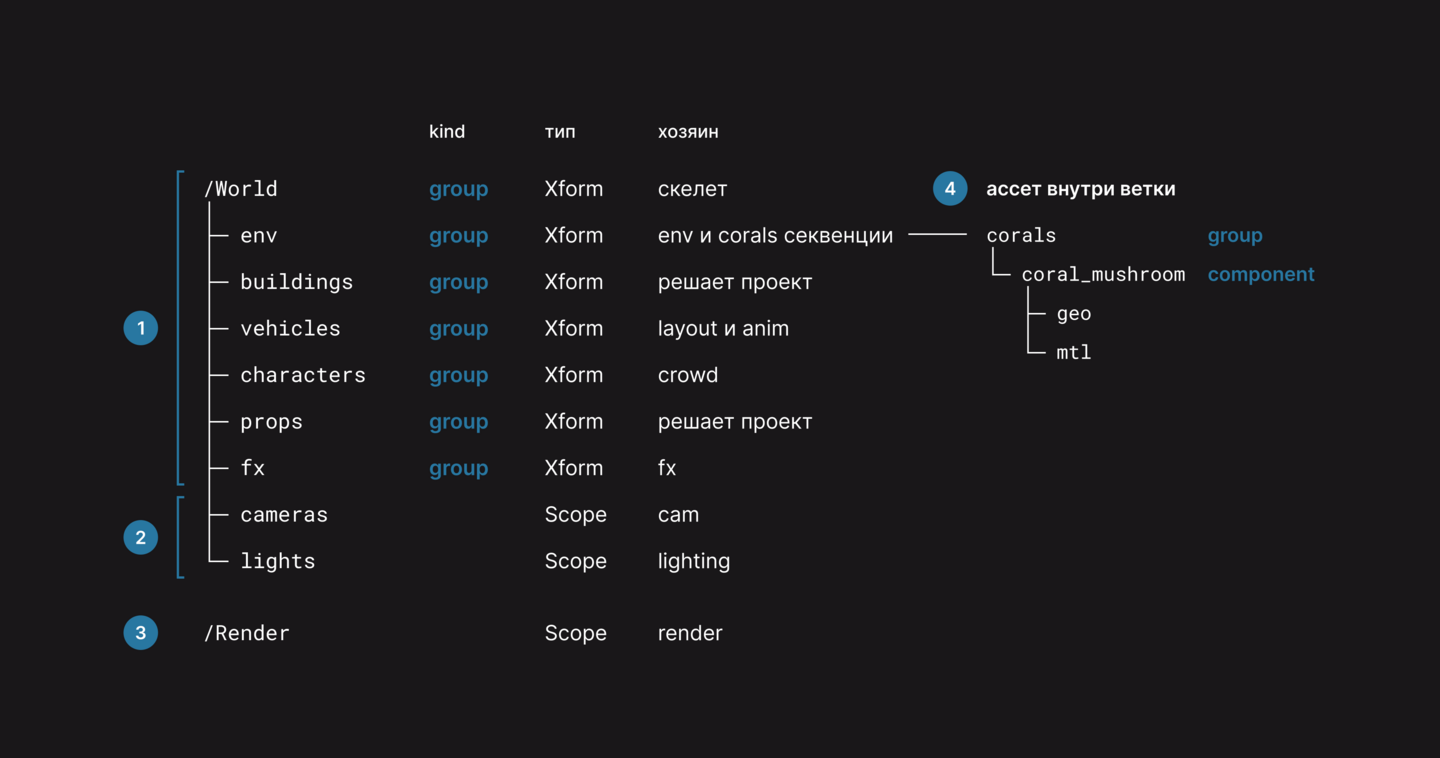
Task: Click the blue component kind label
Action: pyautogui.click(x=1261, y=275)
